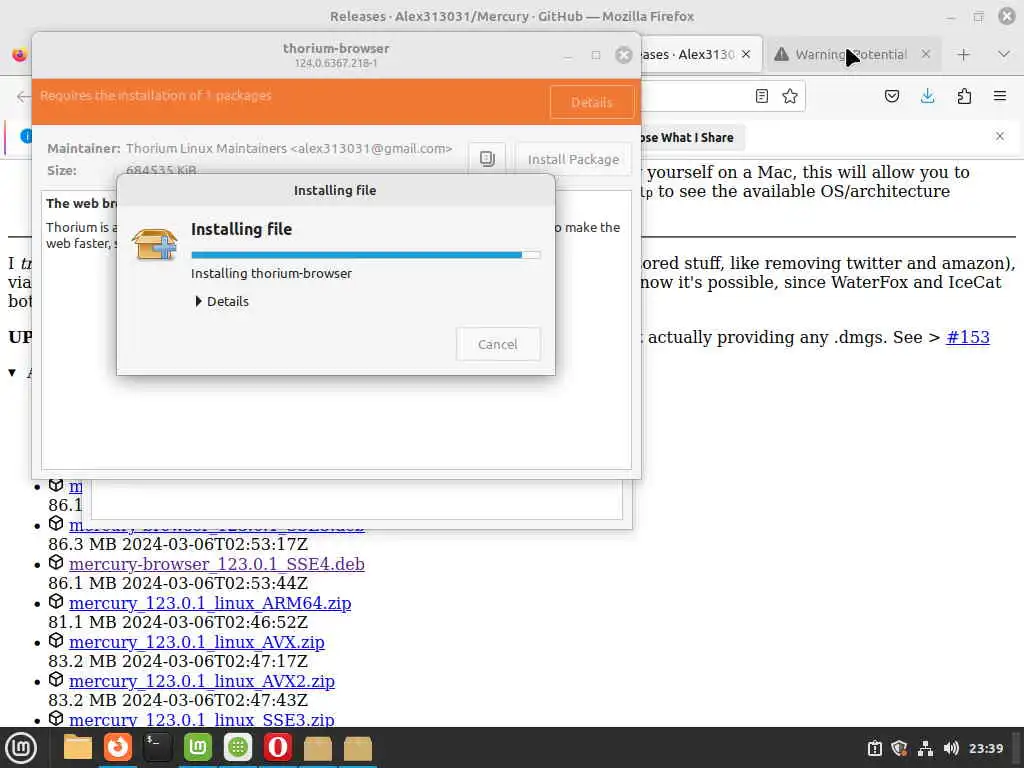1024x768 pixels.
Task: Open Terminal from taskbar
Action: click(157, 748)
